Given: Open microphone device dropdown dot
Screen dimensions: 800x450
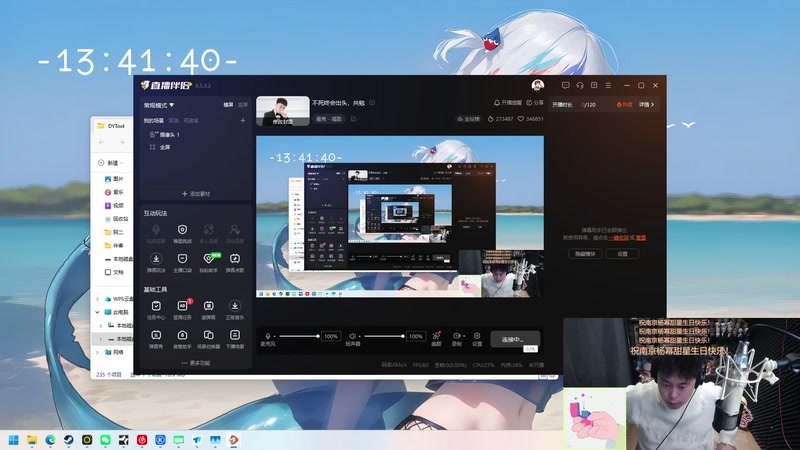Looking at the screenshot, I should [x=274, y=336].
